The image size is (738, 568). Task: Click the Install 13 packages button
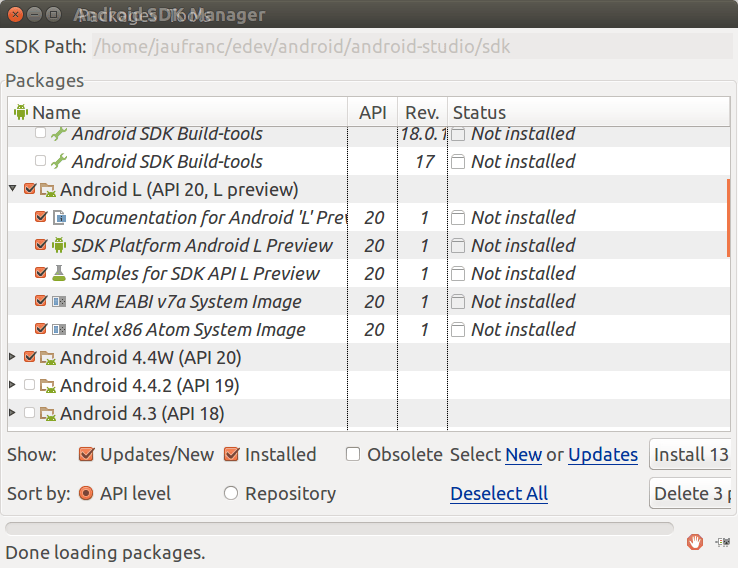(x=690, y=454)
